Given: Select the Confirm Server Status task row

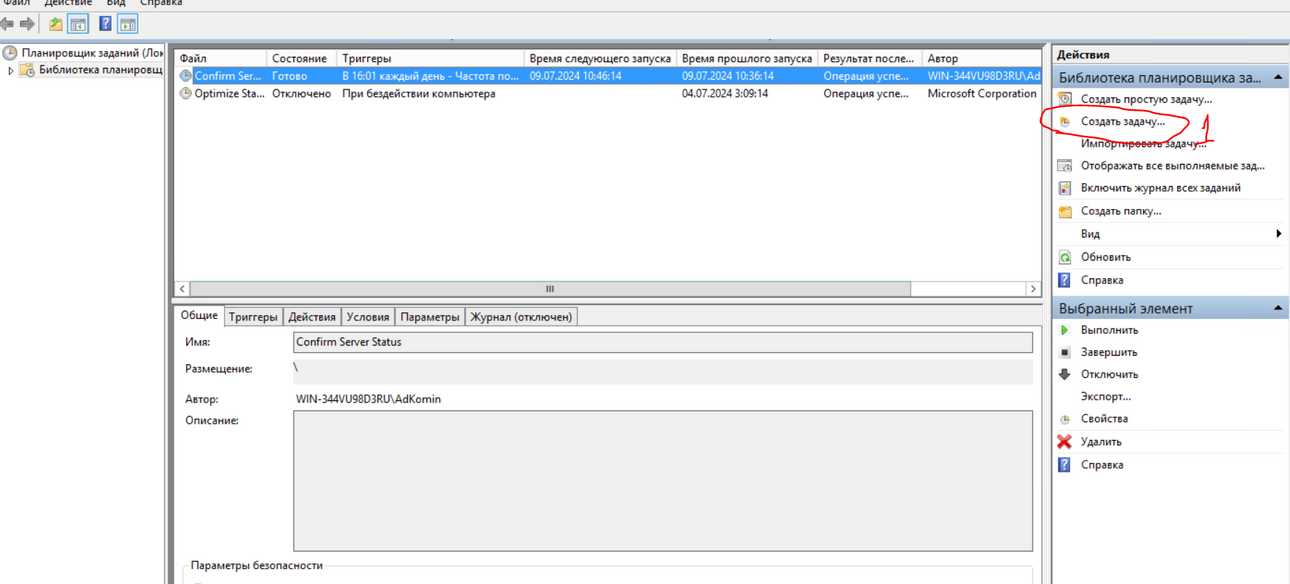Looking at the screenshot, I should [x=608, y=76].
